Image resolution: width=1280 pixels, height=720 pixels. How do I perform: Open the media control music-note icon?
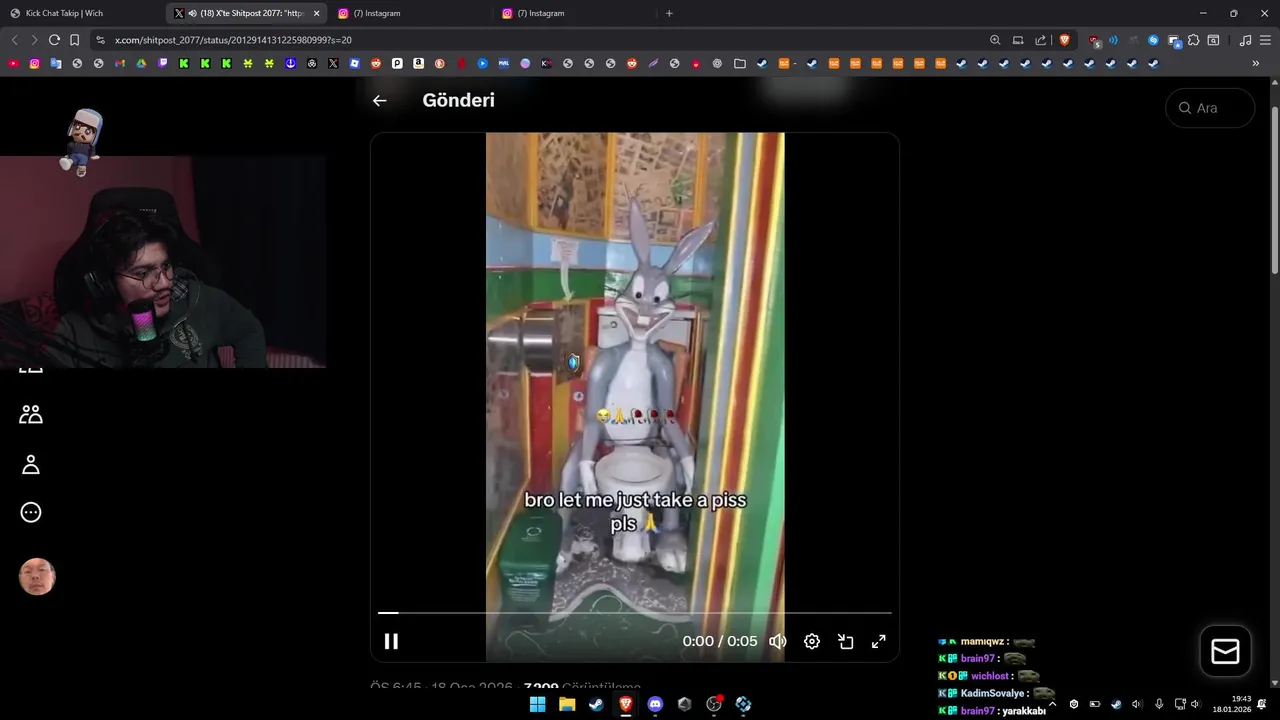1245,40
